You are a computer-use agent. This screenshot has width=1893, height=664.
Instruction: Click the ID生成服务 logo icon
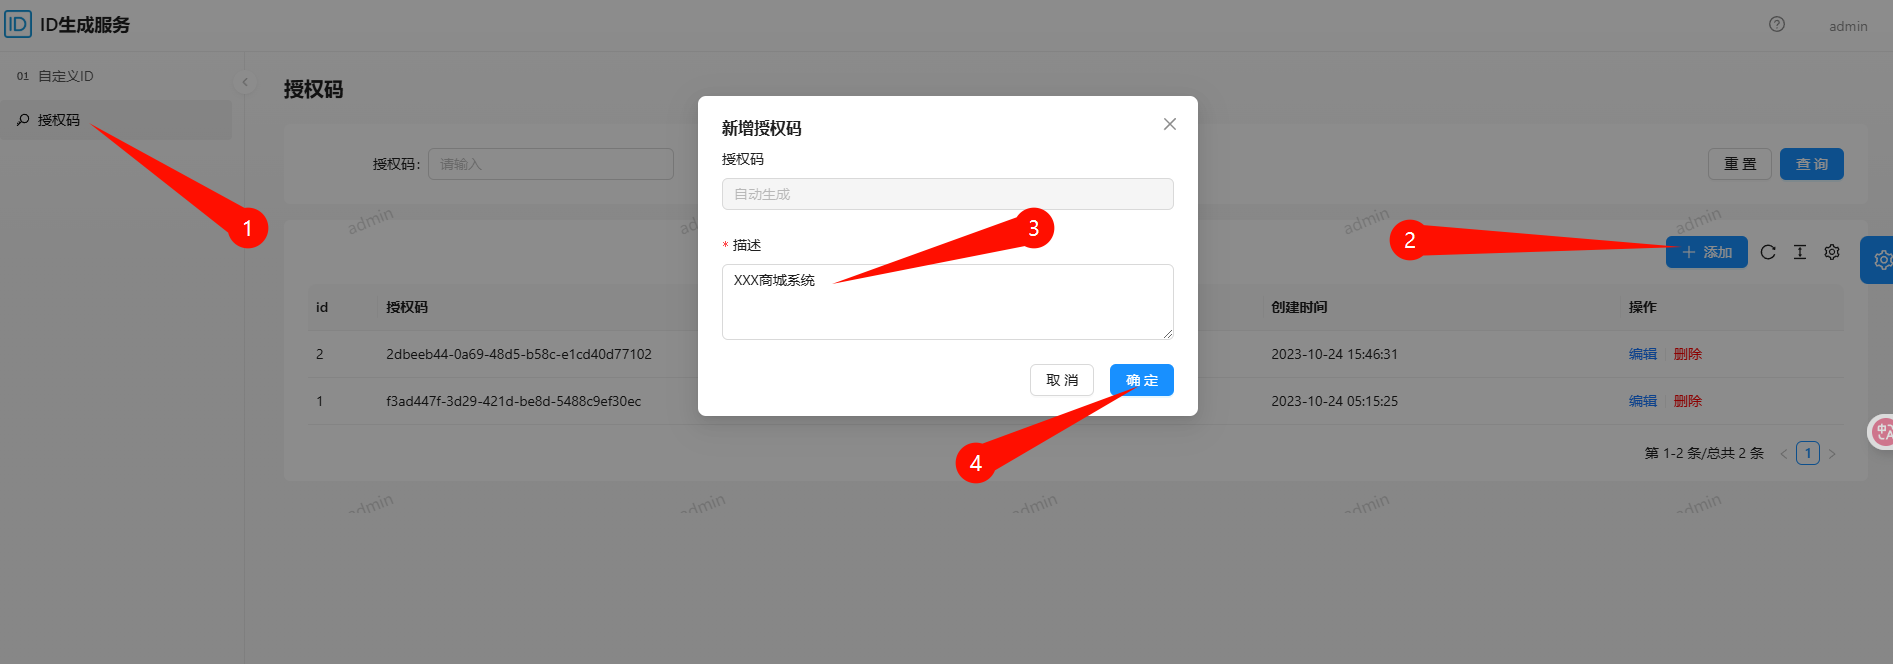18,24
